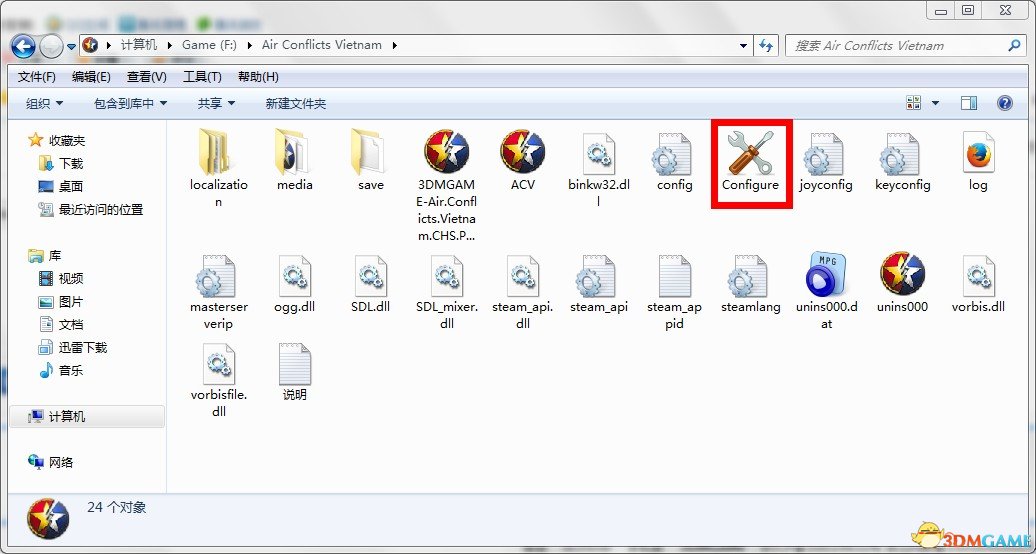This screenshot has height=554, width=1036.
Task: Click the back navigation arrow
Action: (x=24, y=46)
